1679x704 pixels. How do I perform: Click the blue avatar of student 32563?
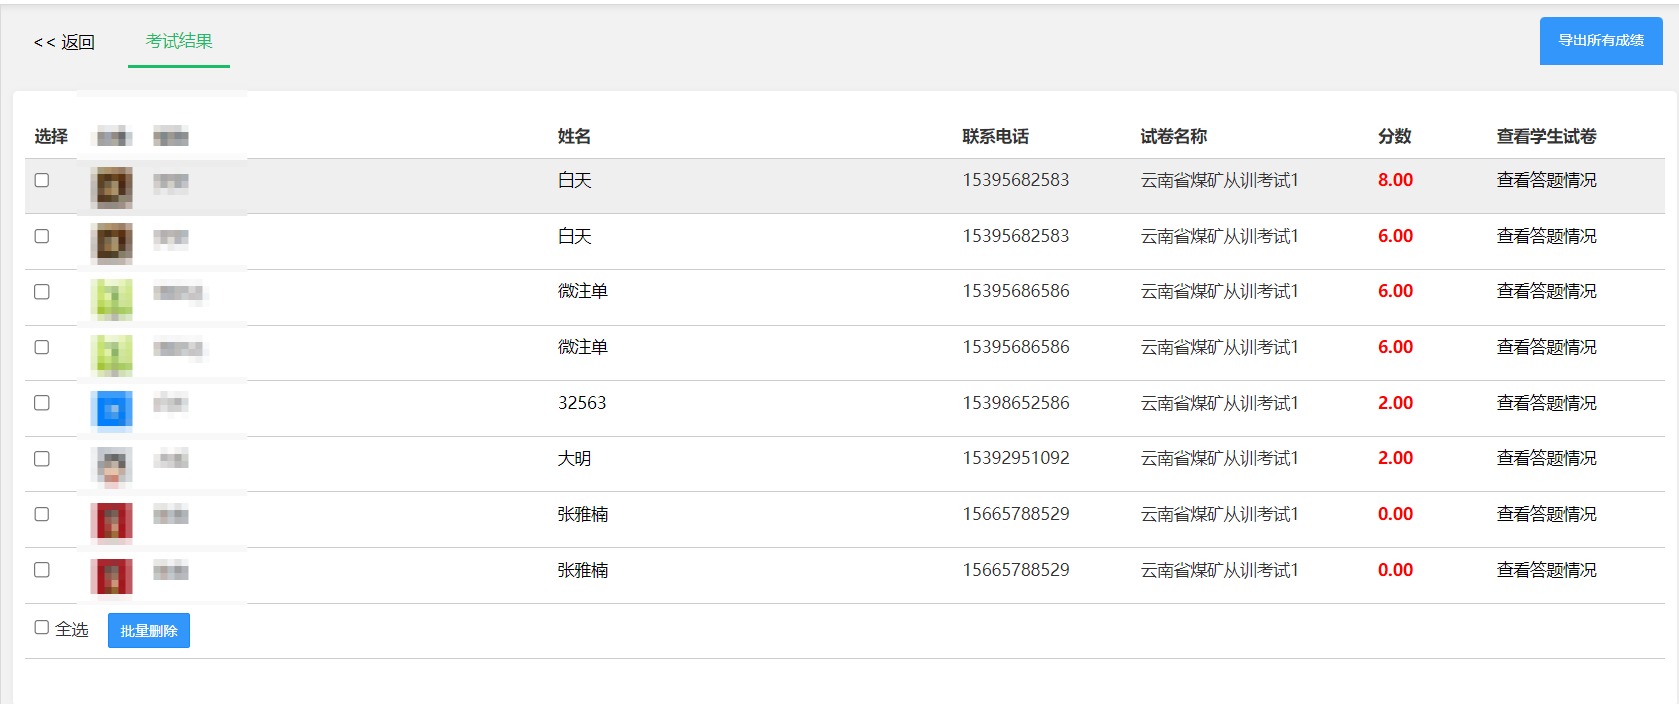point(112,410)
